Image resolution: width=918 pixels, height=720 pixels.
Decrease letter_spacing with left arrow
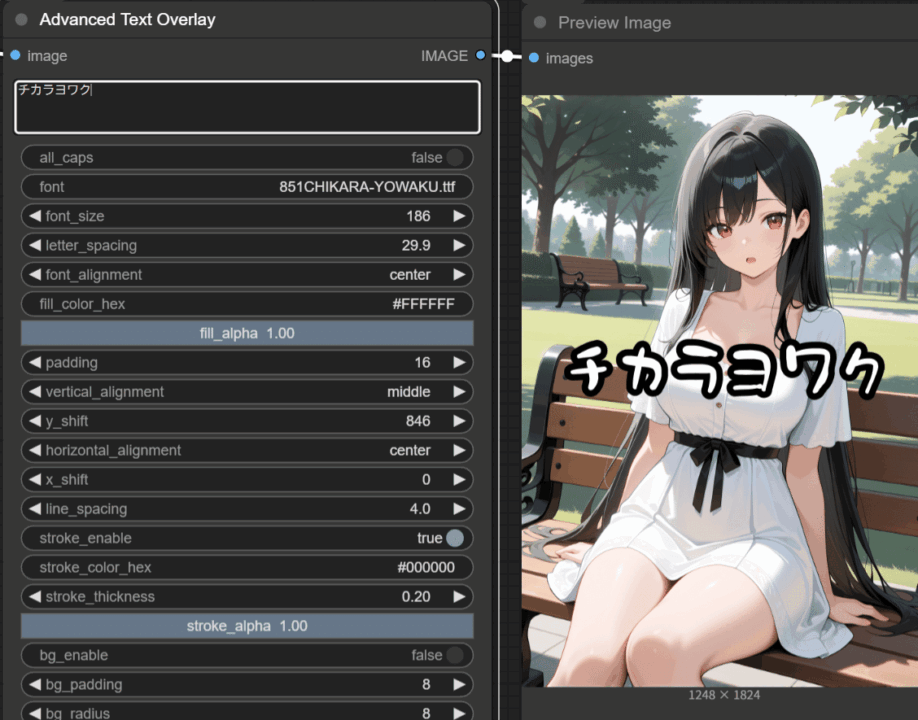[35, 245]
